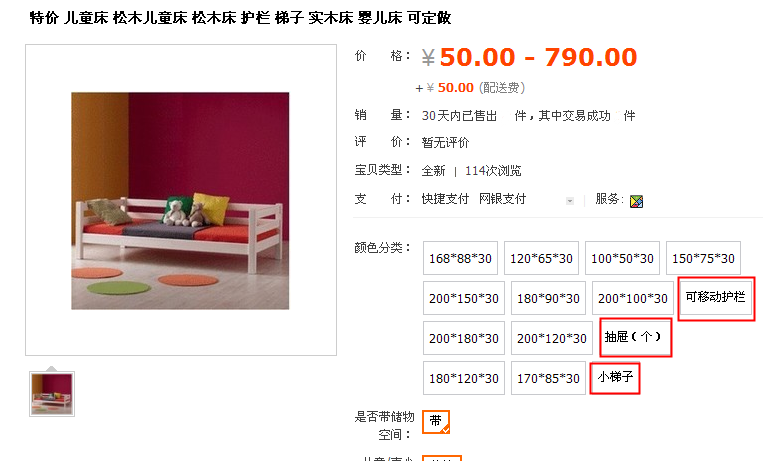Select the 小梯子 ladder option
770x461 pixels.
[x=615, y=378]
